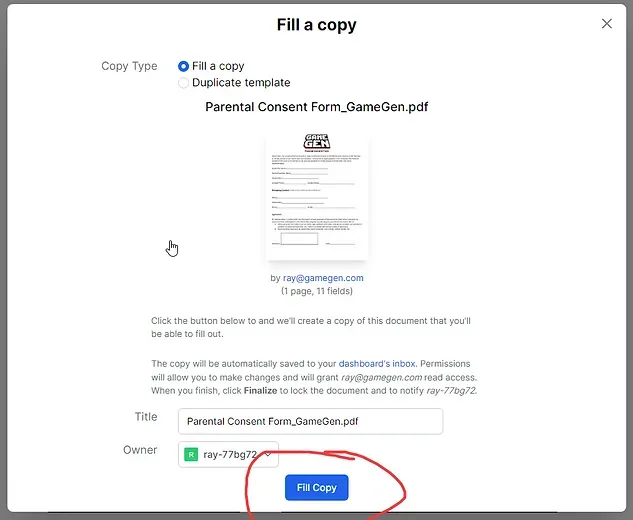Select the Fill a copy radio button
The width and height of the screenshot is (633, 520).
click(x=183, y=66)
